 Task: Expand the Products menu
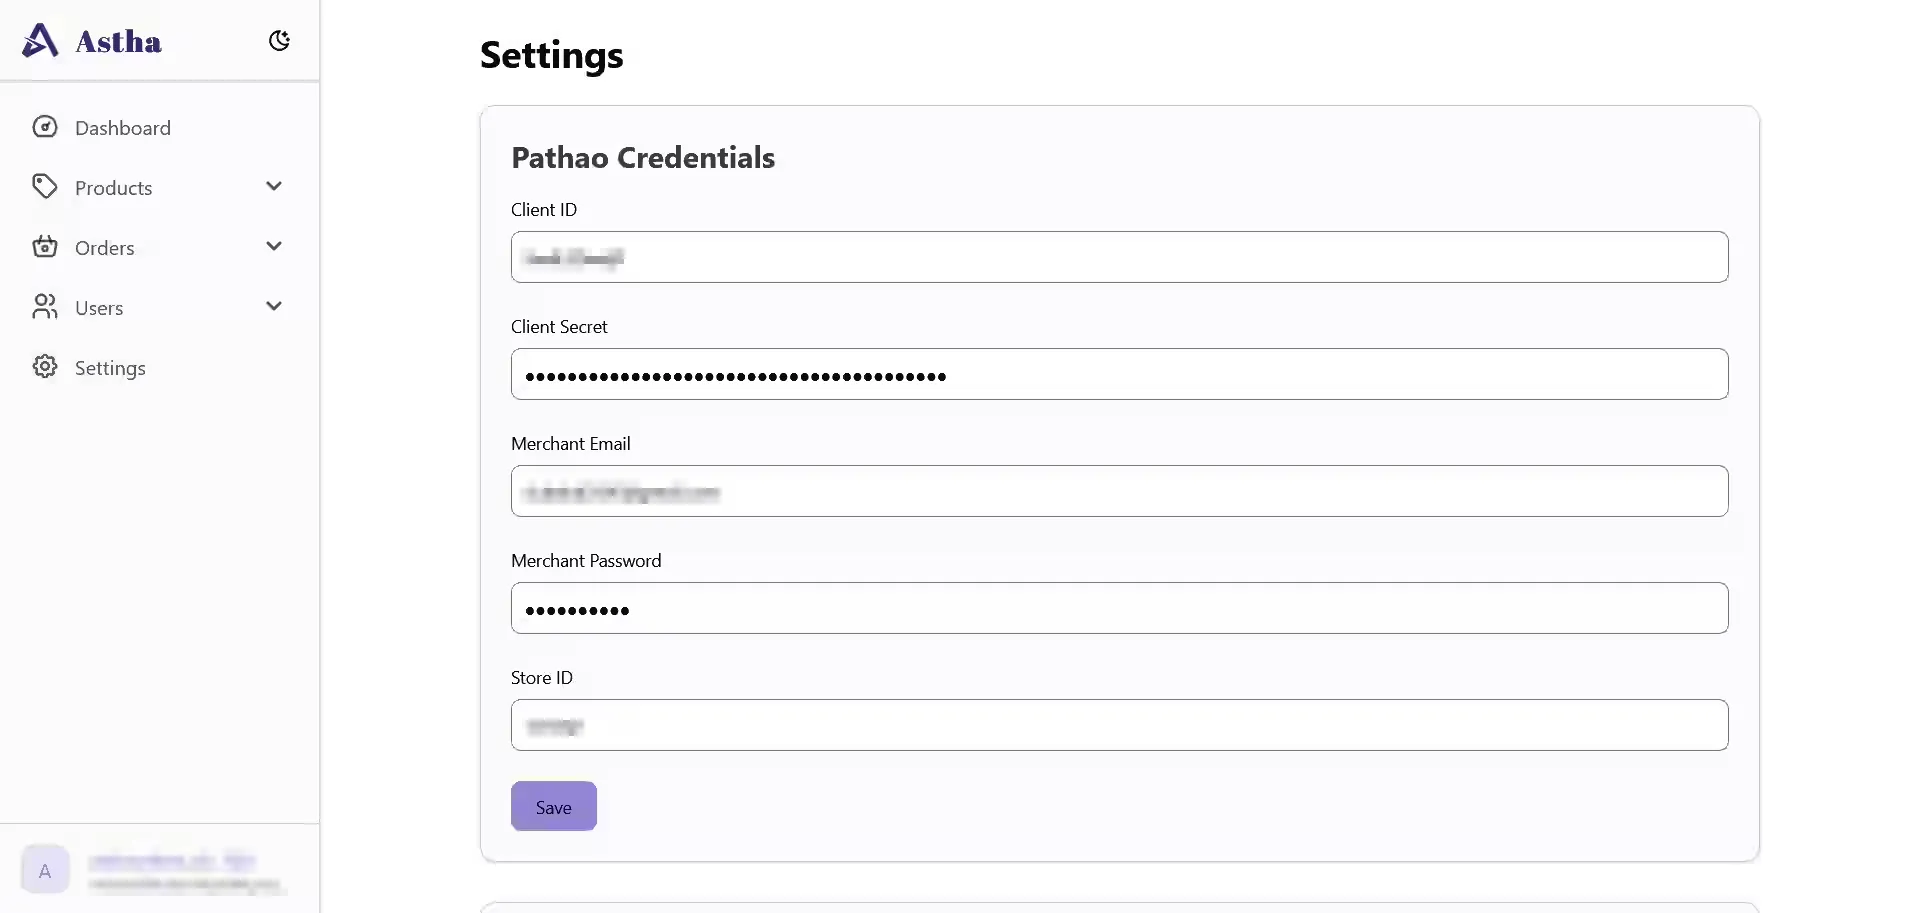click(x=274, y=186)
